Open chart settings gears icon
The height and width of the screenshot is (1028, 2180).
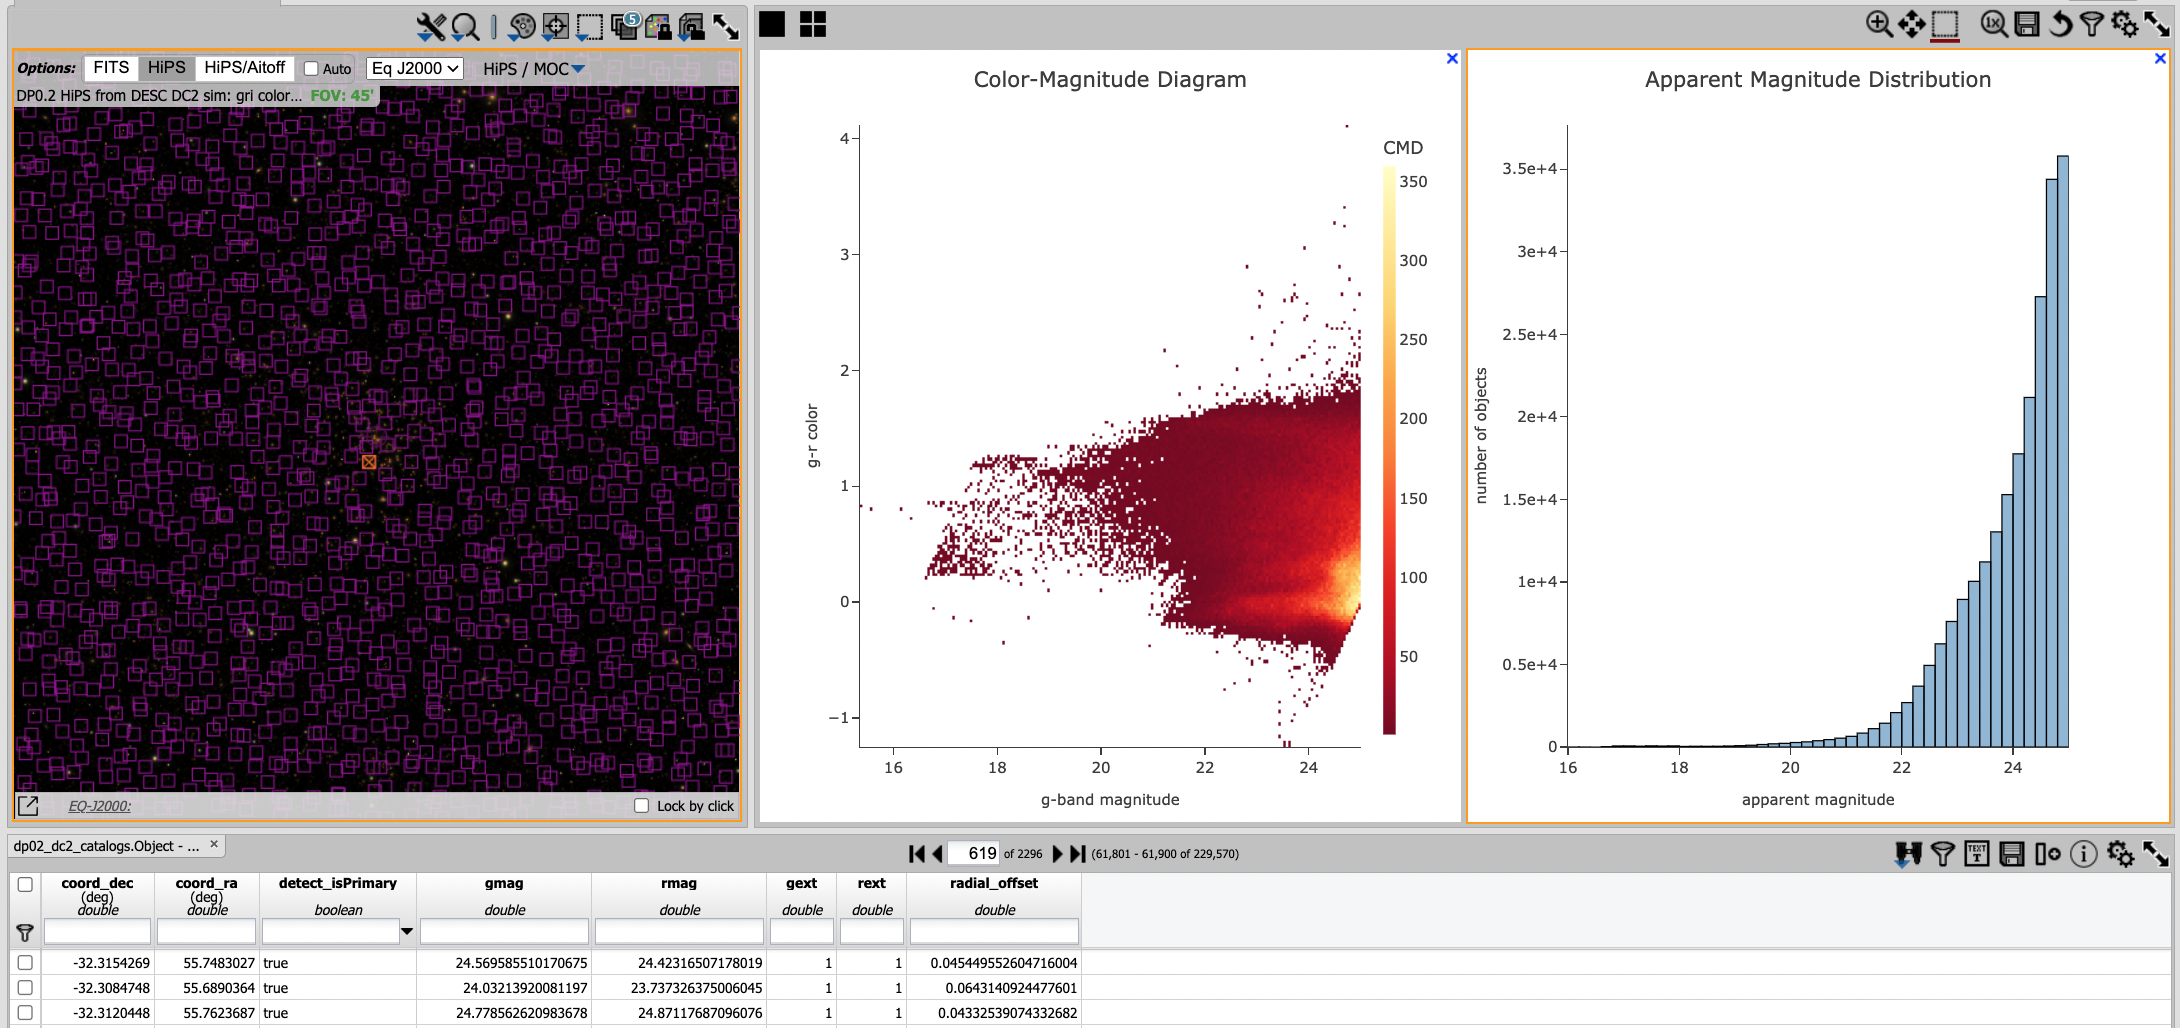[2124, 24]
